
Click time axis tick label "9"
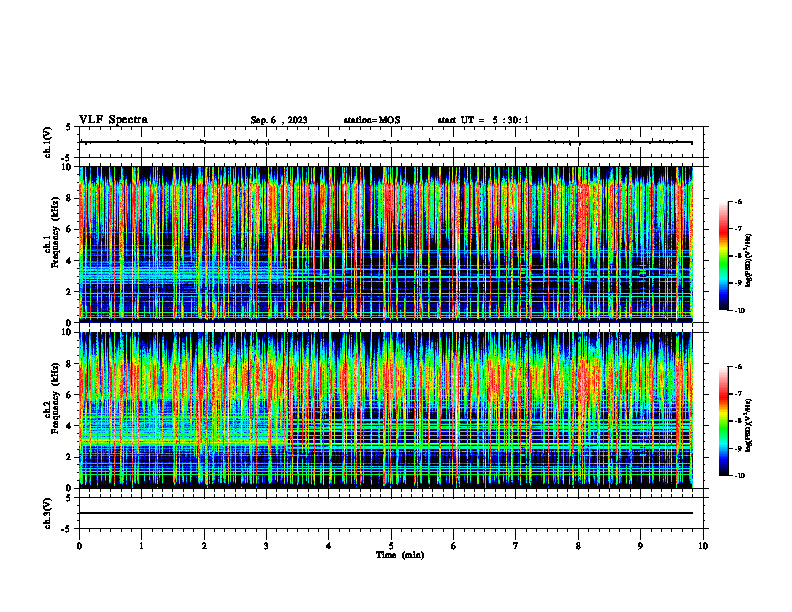tap(640, 546)
